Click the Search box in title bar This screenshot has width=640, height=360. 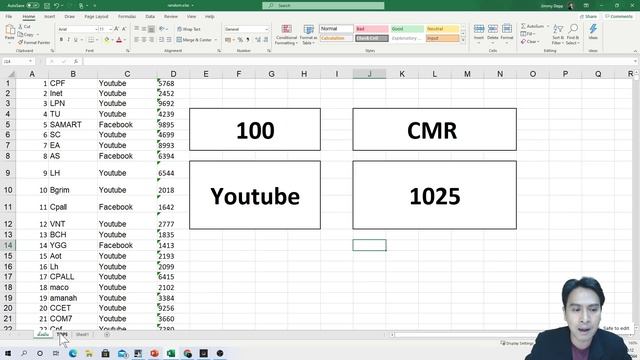[x=323, y=6]
